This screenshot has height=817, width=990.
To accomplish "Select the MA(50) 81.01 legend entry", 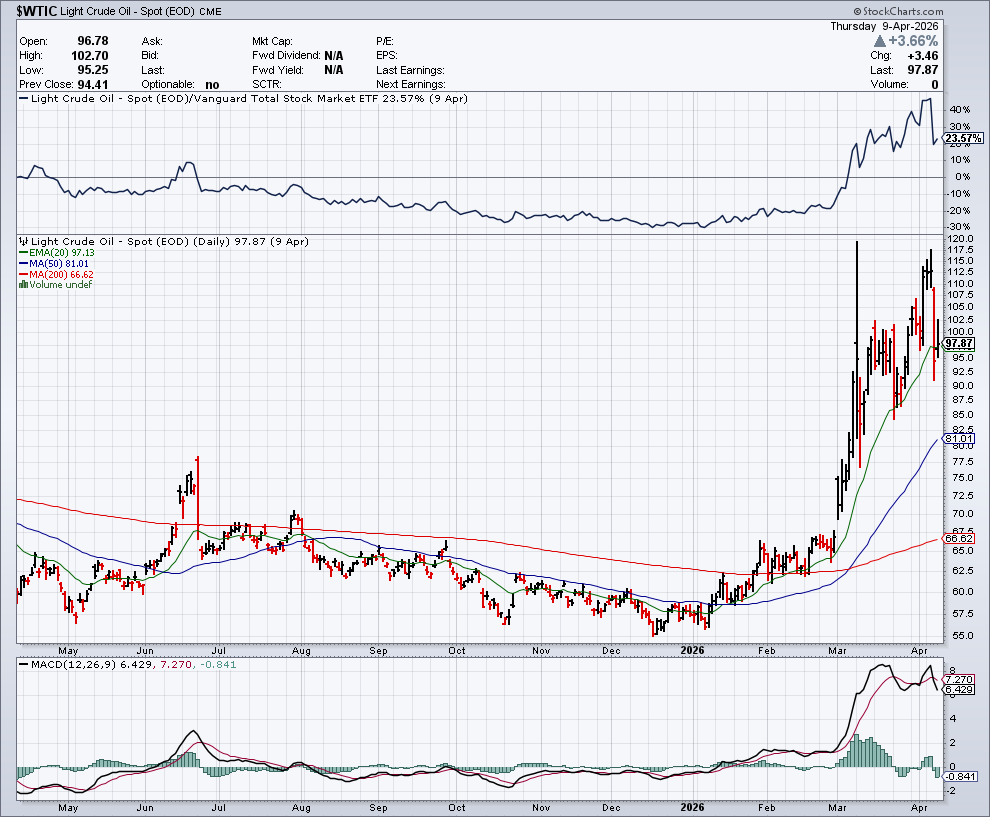I will [54, 264].
